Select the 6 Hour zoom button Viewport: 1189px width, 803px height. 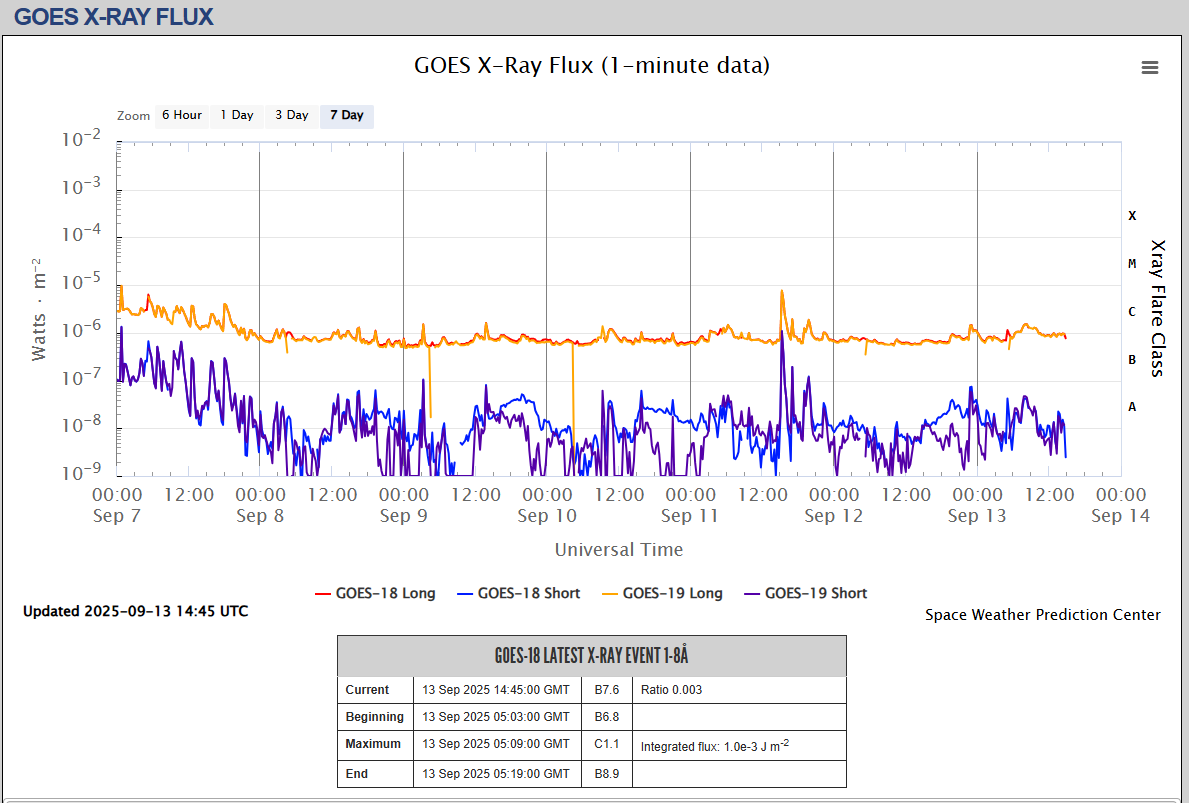[x=182, y=116]
